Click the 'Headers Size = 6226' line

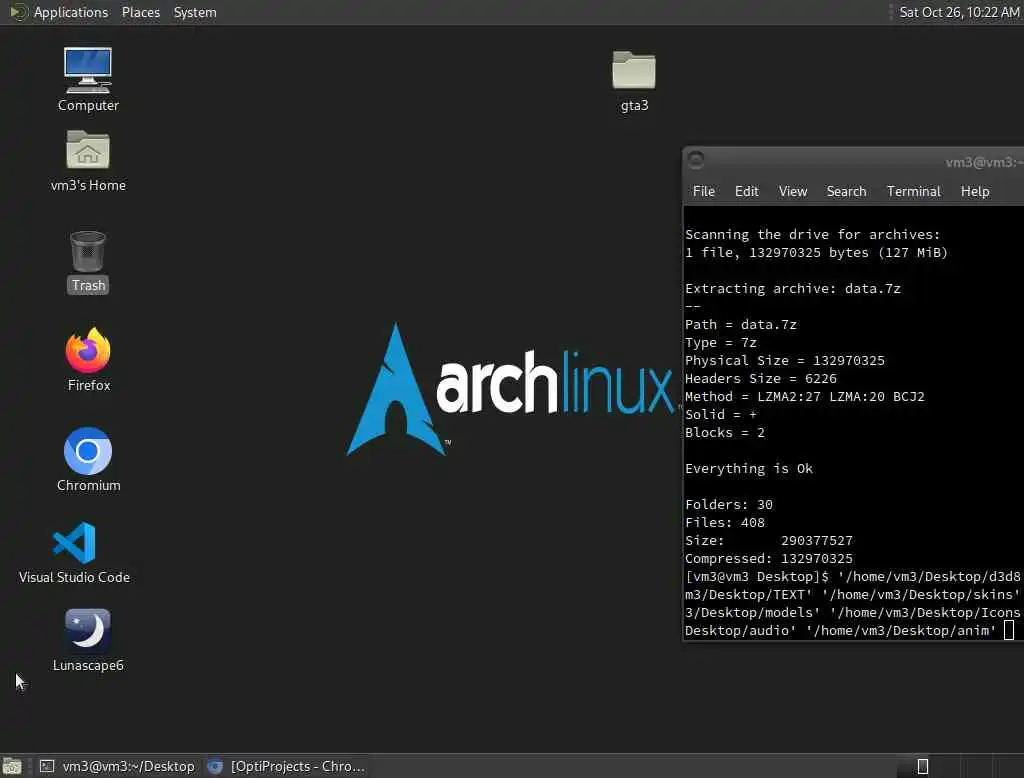(760, 379)
